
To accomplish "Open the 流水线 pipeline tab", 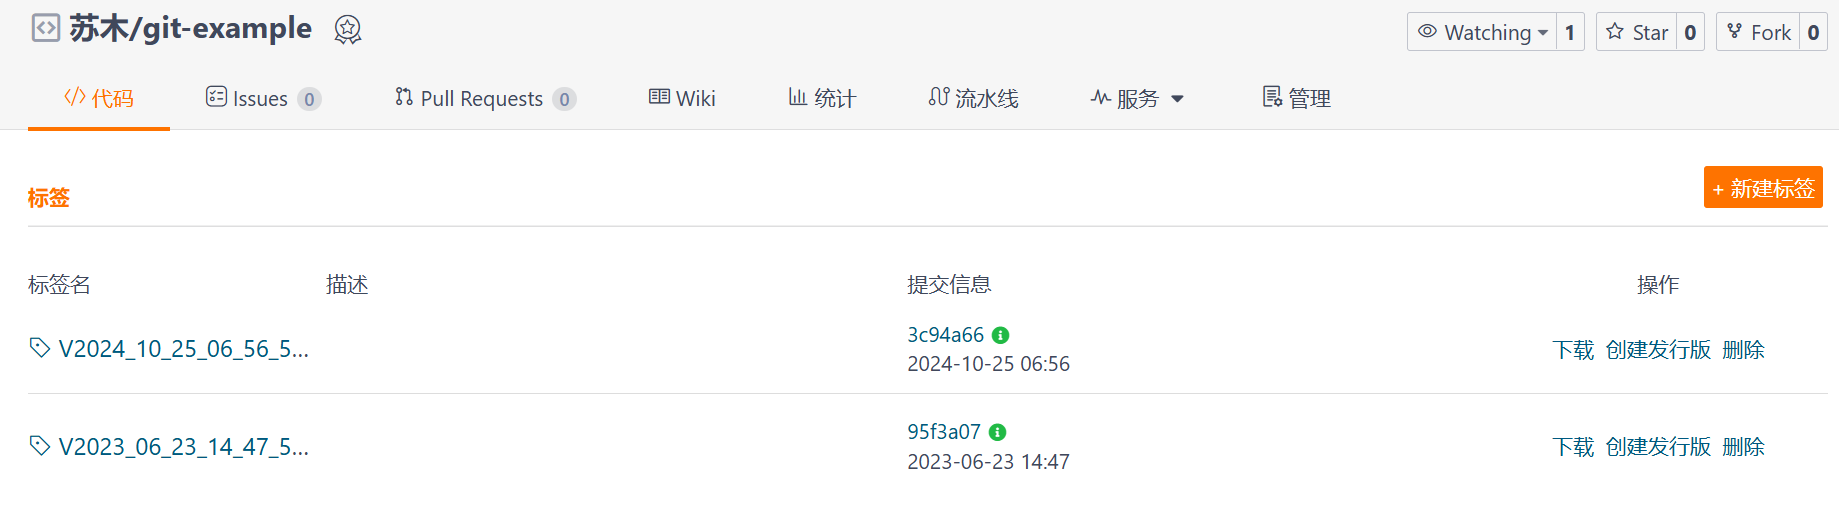I will [x=973, y=98].
